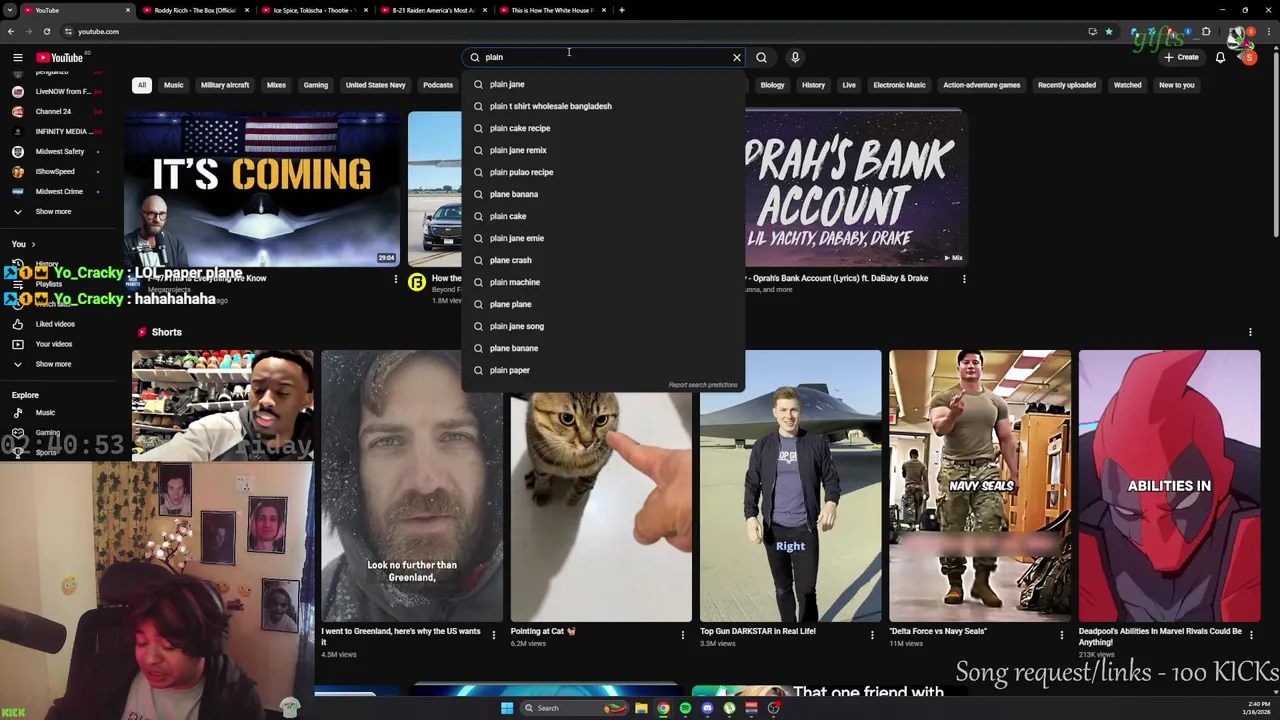Select the Electronic Music filter chip
Viewport: 1280px width, 720px height.
pyautogui.click(x=900, y=85)
